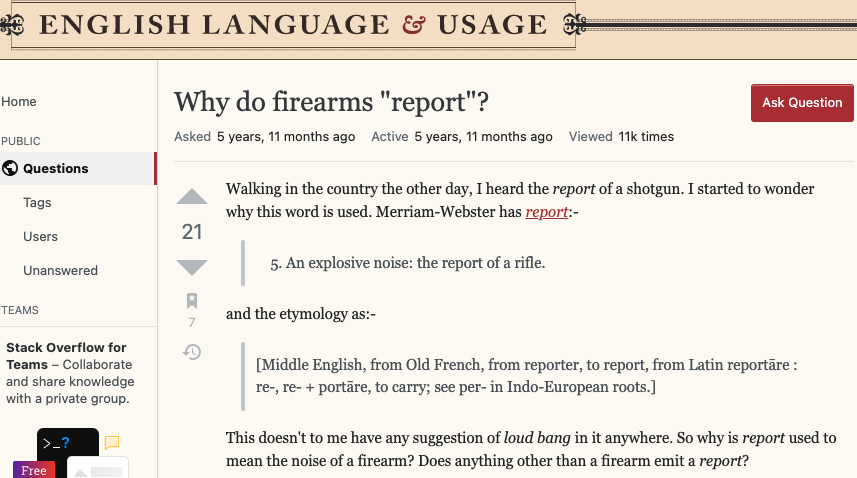Click the PUBLIC section heading
The image size is (857, 478).
[21, 141]
